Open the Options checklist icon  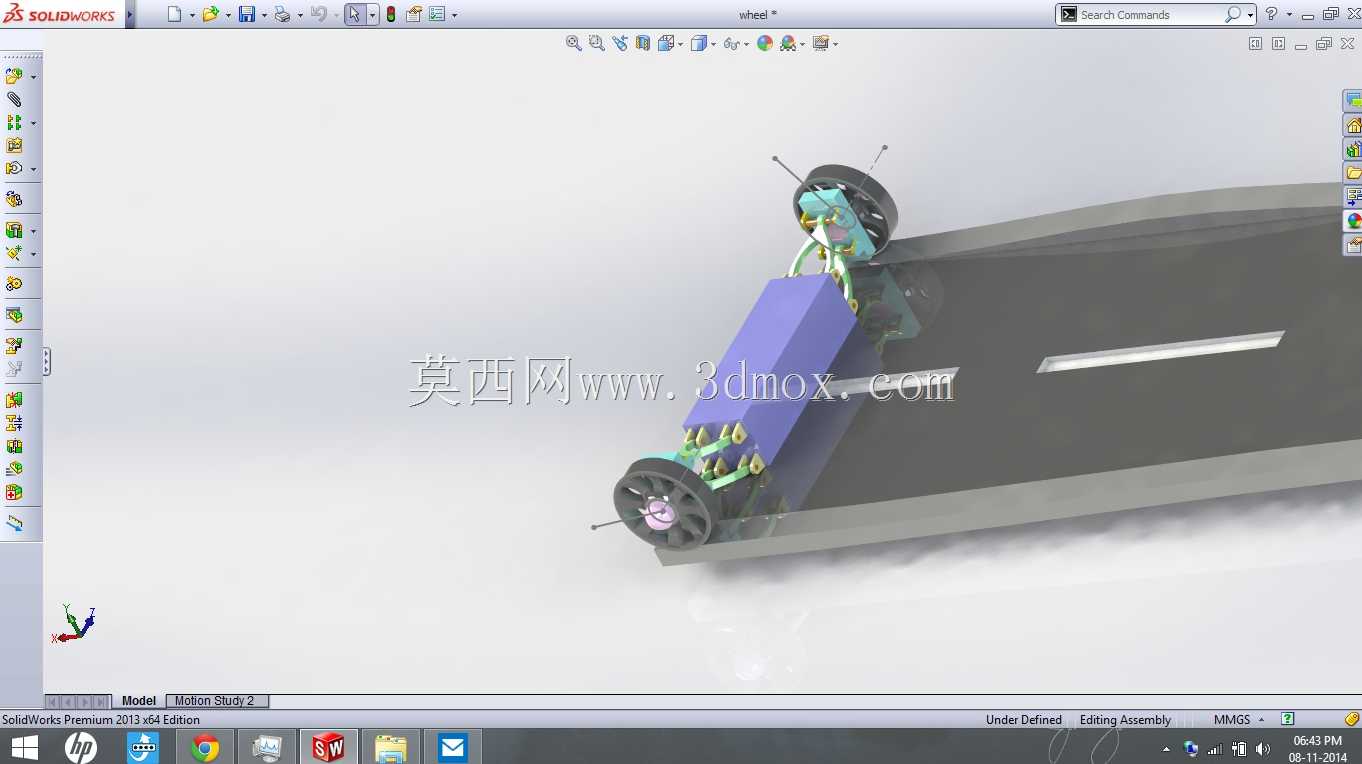(x=437, y=14)
